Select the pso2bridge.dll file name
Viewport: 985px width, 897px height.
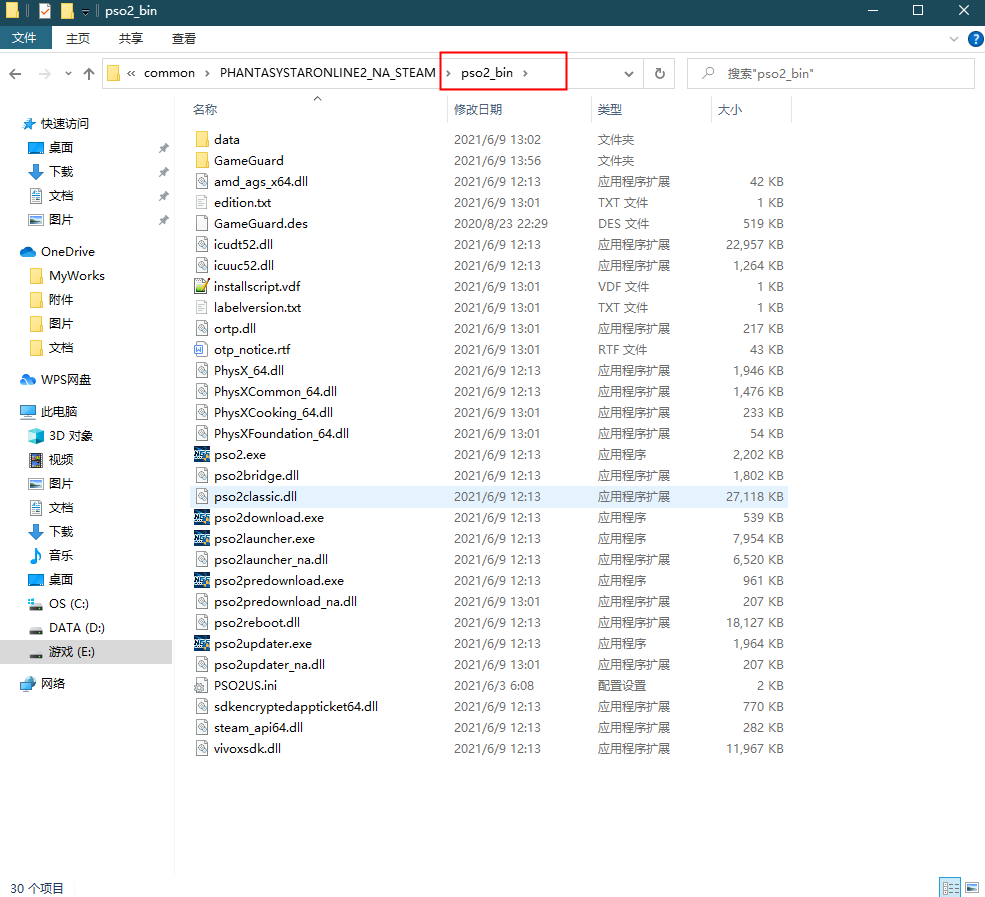point(256,476)
